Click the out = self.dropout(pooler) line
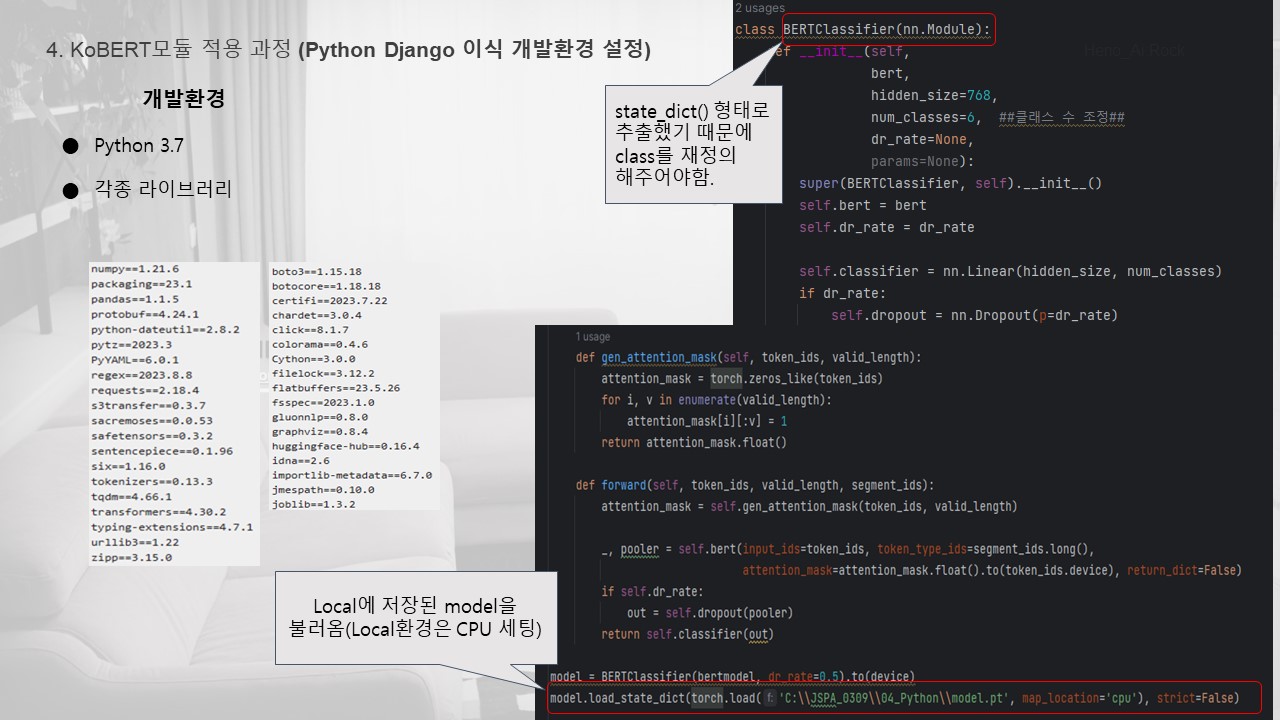 [710, 613]
